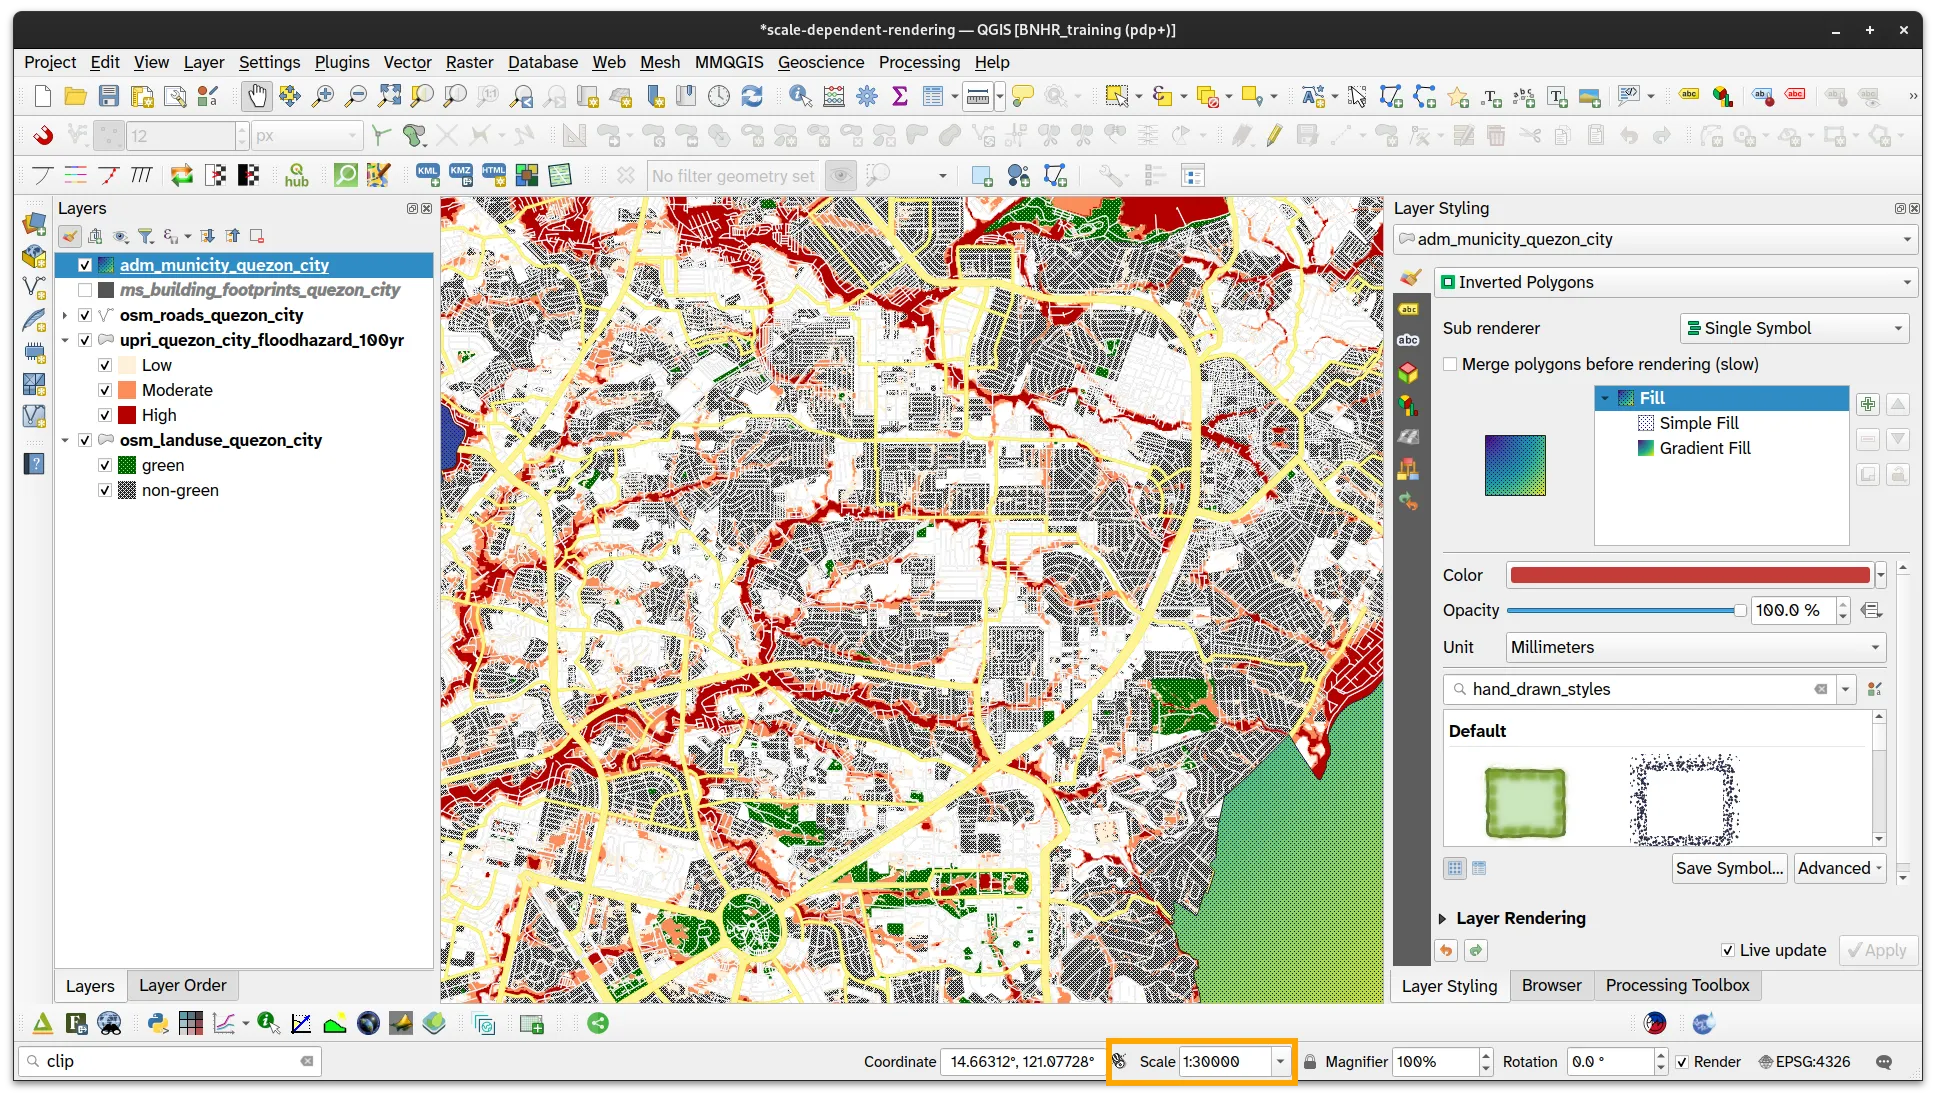Open the Inverted Polygons renderer dropdown

pyautogui.click(x=1676, y=282)
